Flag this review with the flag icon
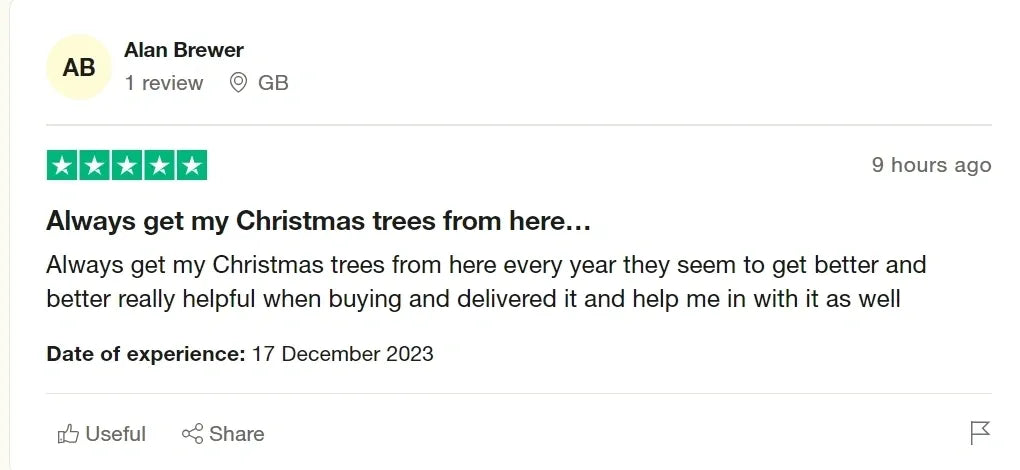This screenshot has height=470, width=1020. click(980, 432)
